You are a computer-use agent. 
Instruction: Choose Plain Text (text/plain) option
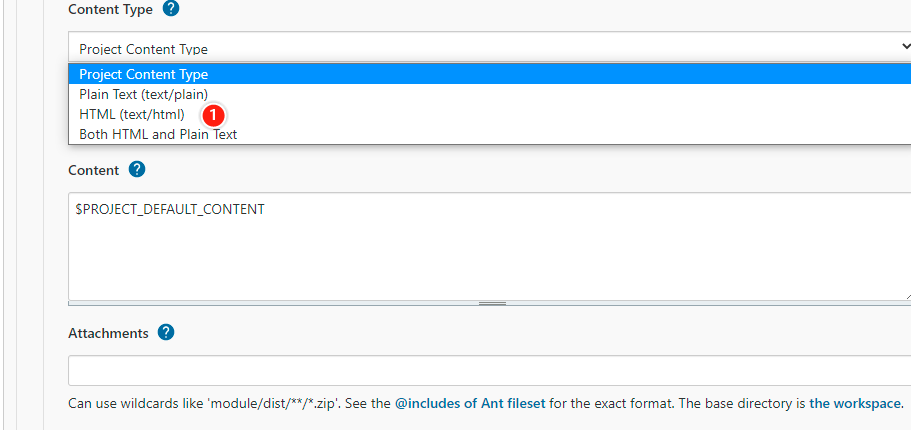pos(143,94)
